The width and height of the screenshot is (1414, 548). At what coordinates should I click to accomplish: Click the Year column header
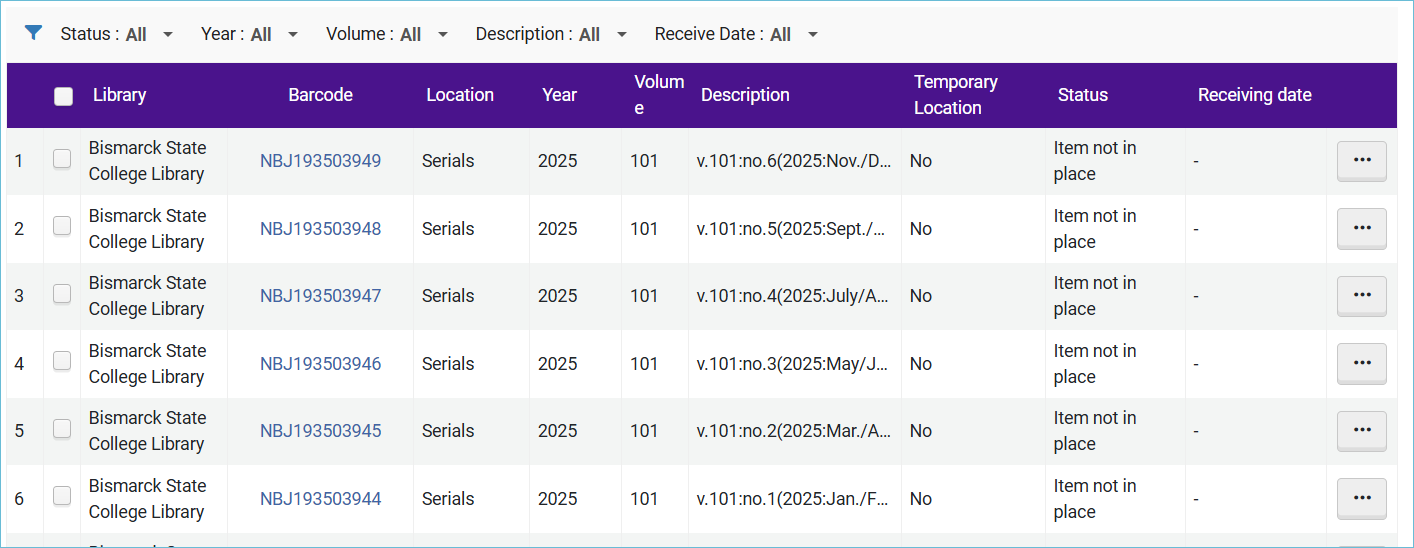pos(559,95)
